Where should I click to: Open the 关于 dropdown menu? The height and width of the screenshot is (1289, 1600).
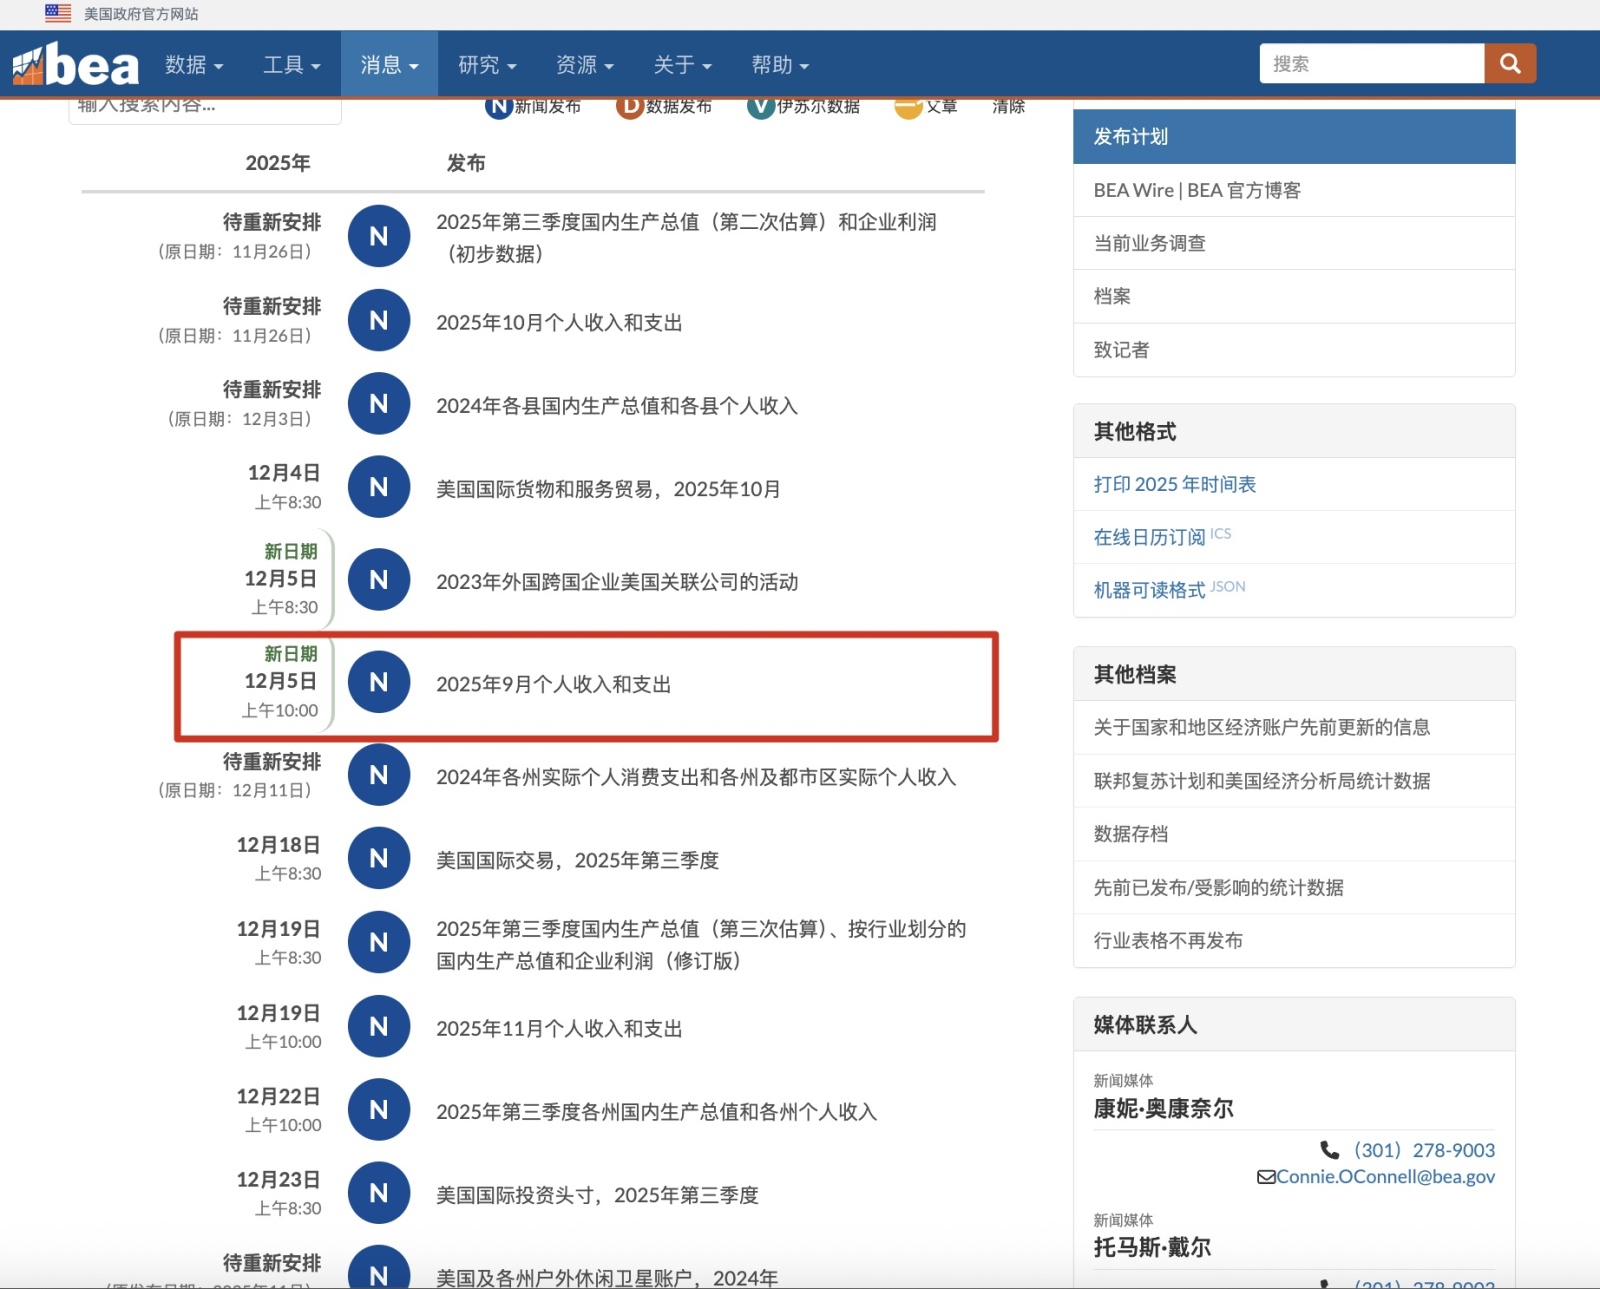[683, 65]
